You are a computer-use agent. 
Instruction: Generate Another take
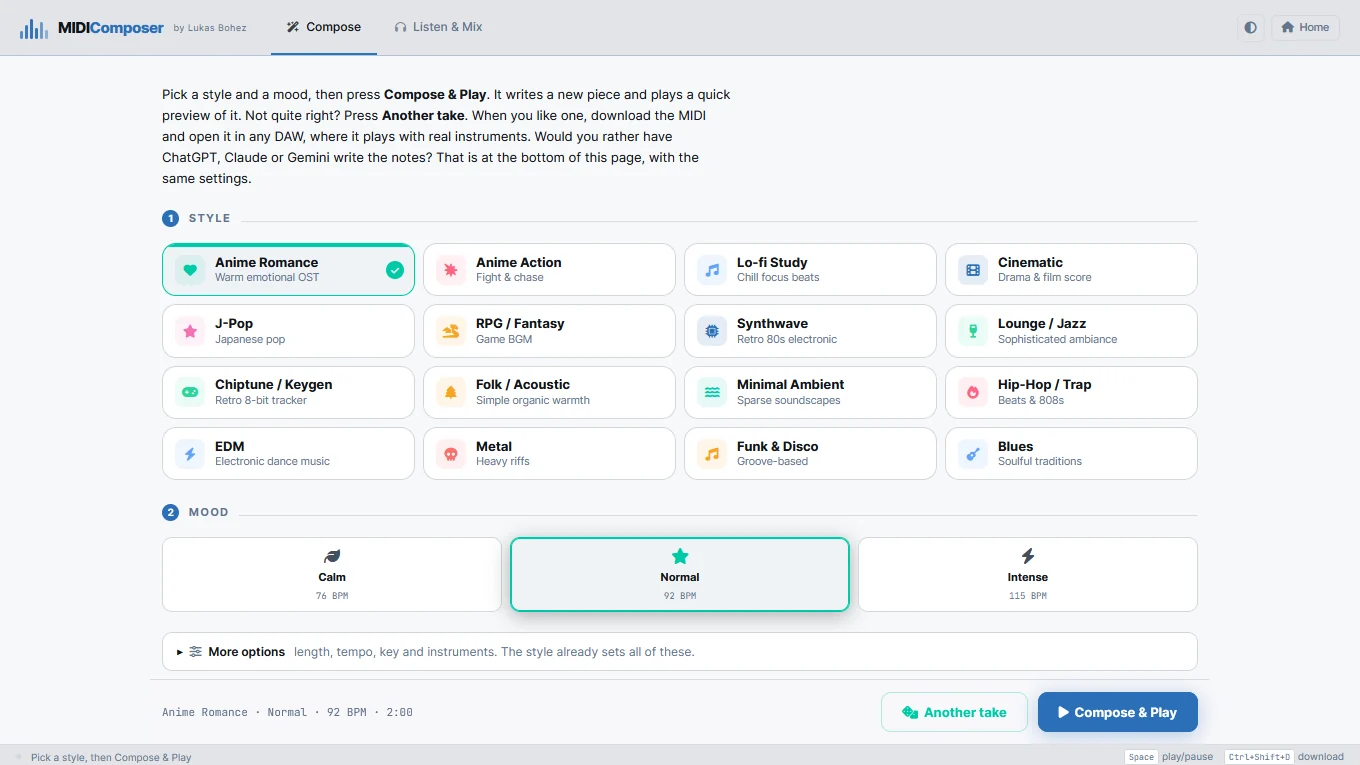(x=954, y=712)
